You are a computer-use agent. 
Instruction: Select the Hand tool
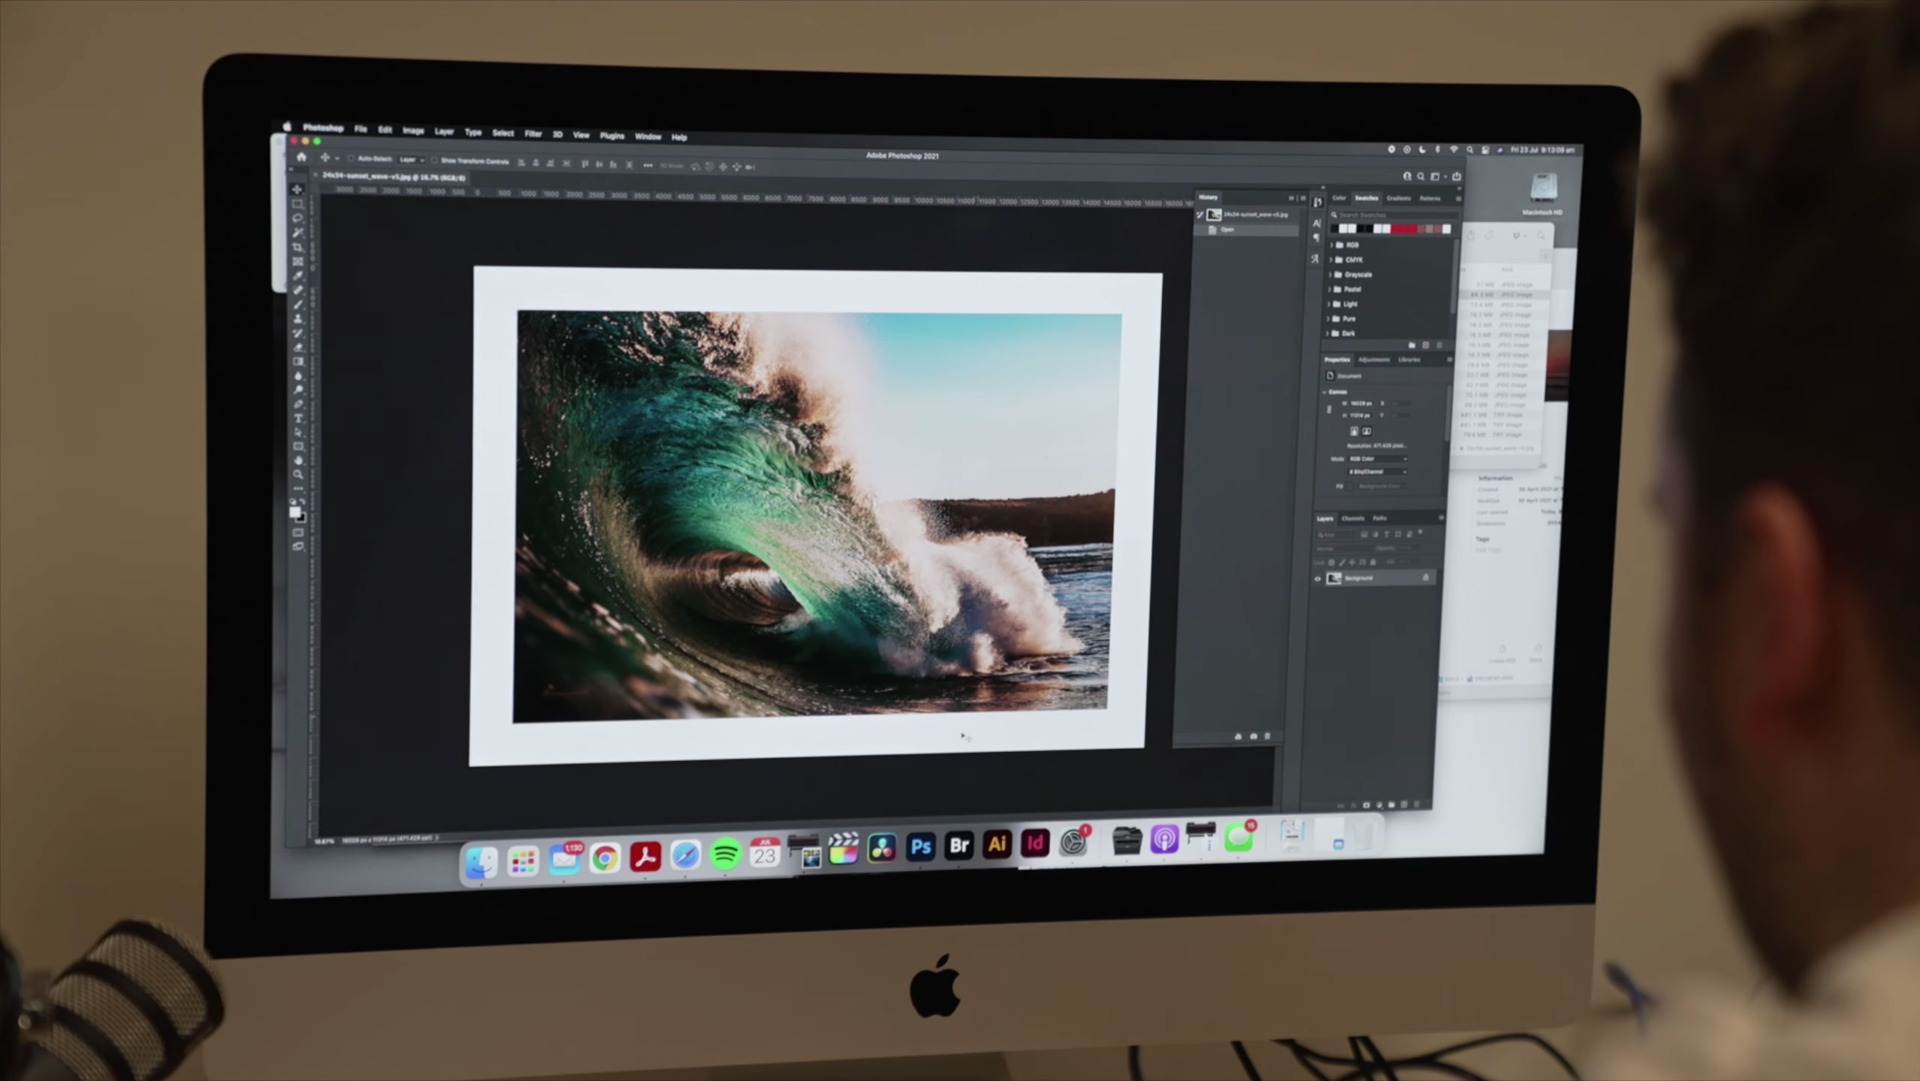(297, 461)
